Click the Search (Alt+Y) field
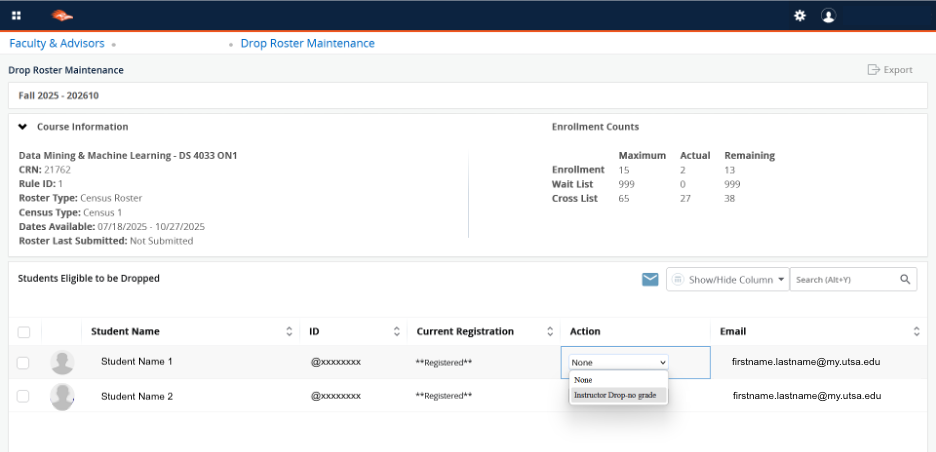Screen dimensions: 936x452 pos(843,280)
